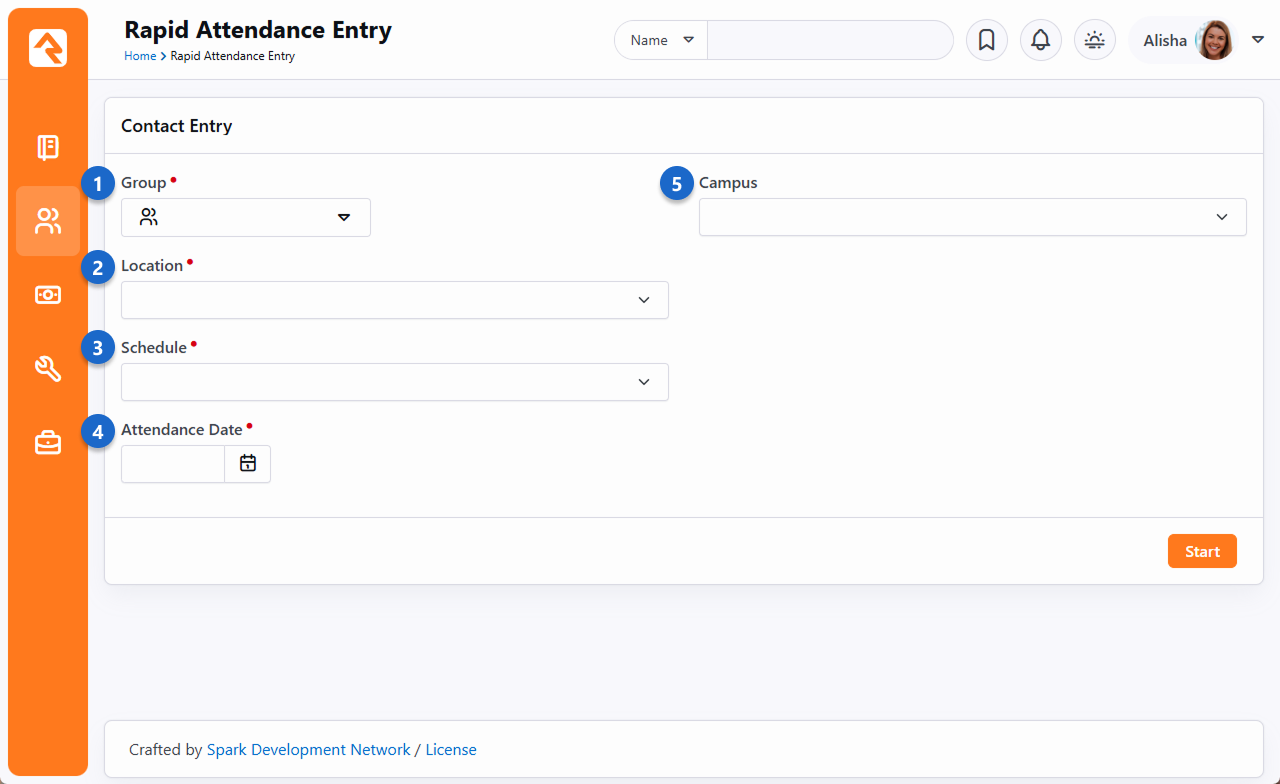
Task: Open the Admin briefcase icon in sidebar
Action: click(x=48, y=442)
